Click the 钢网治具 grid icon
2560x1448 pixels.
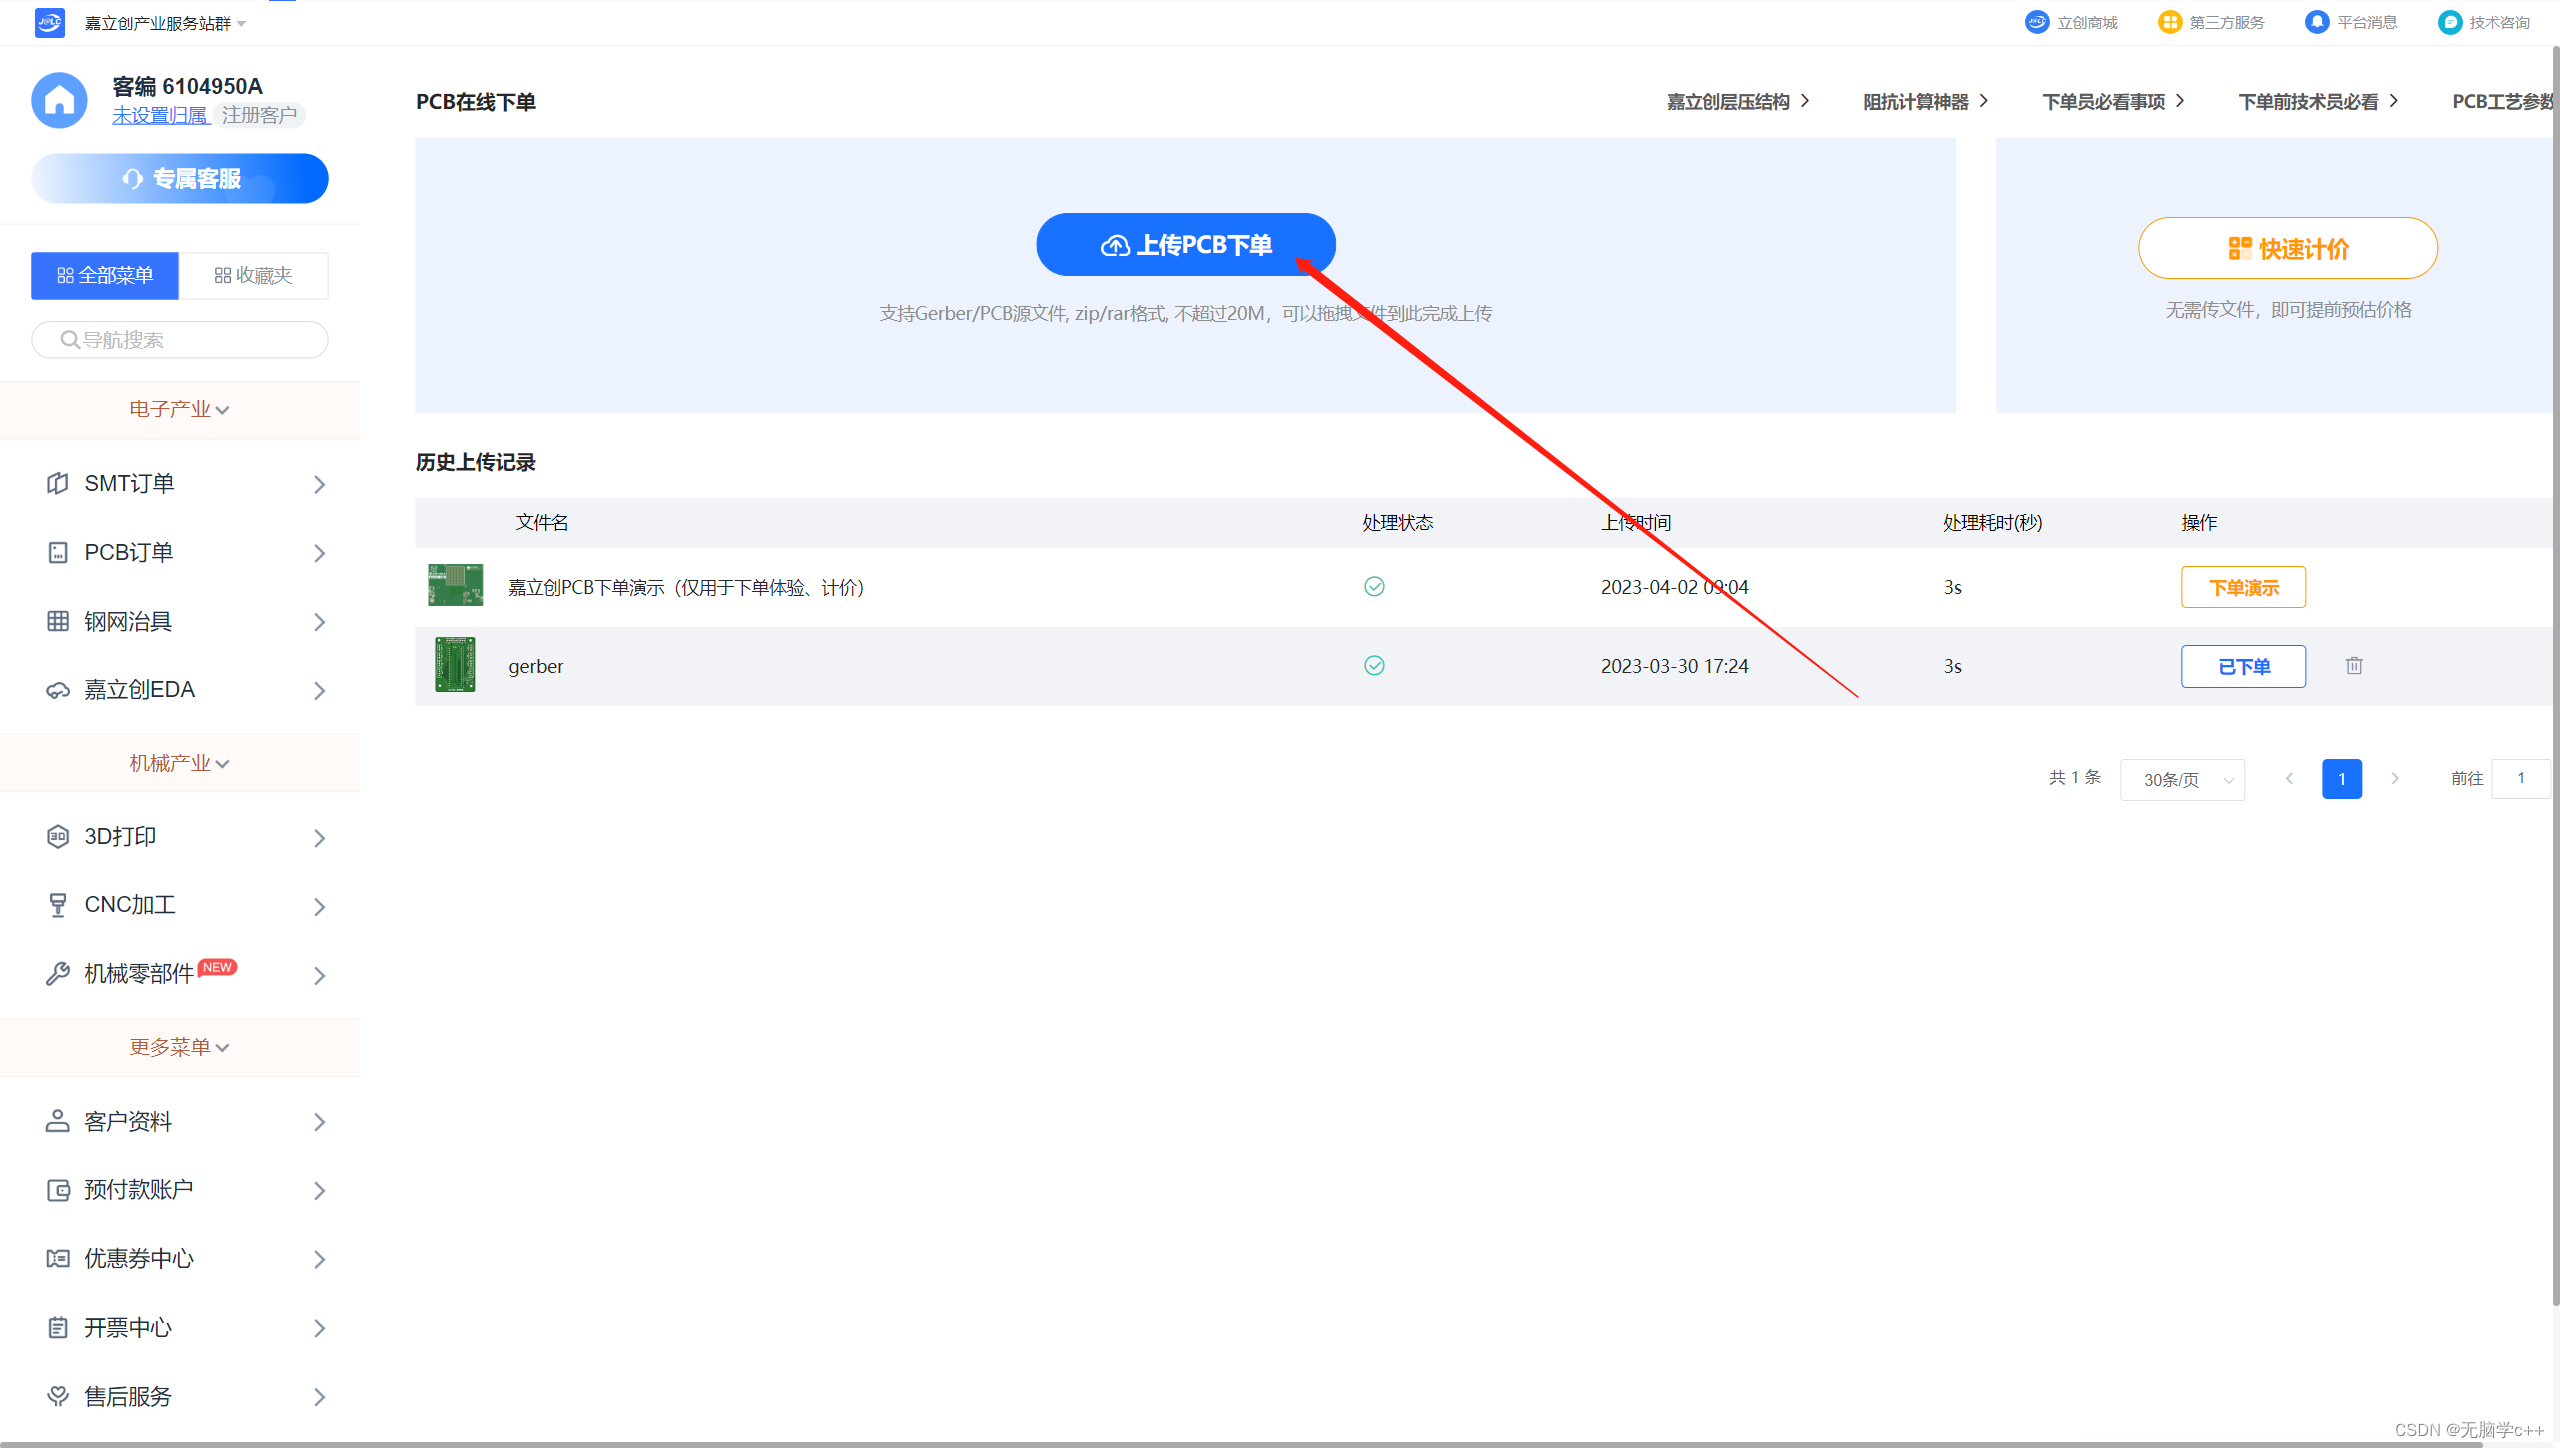click(x=58, y=621)
